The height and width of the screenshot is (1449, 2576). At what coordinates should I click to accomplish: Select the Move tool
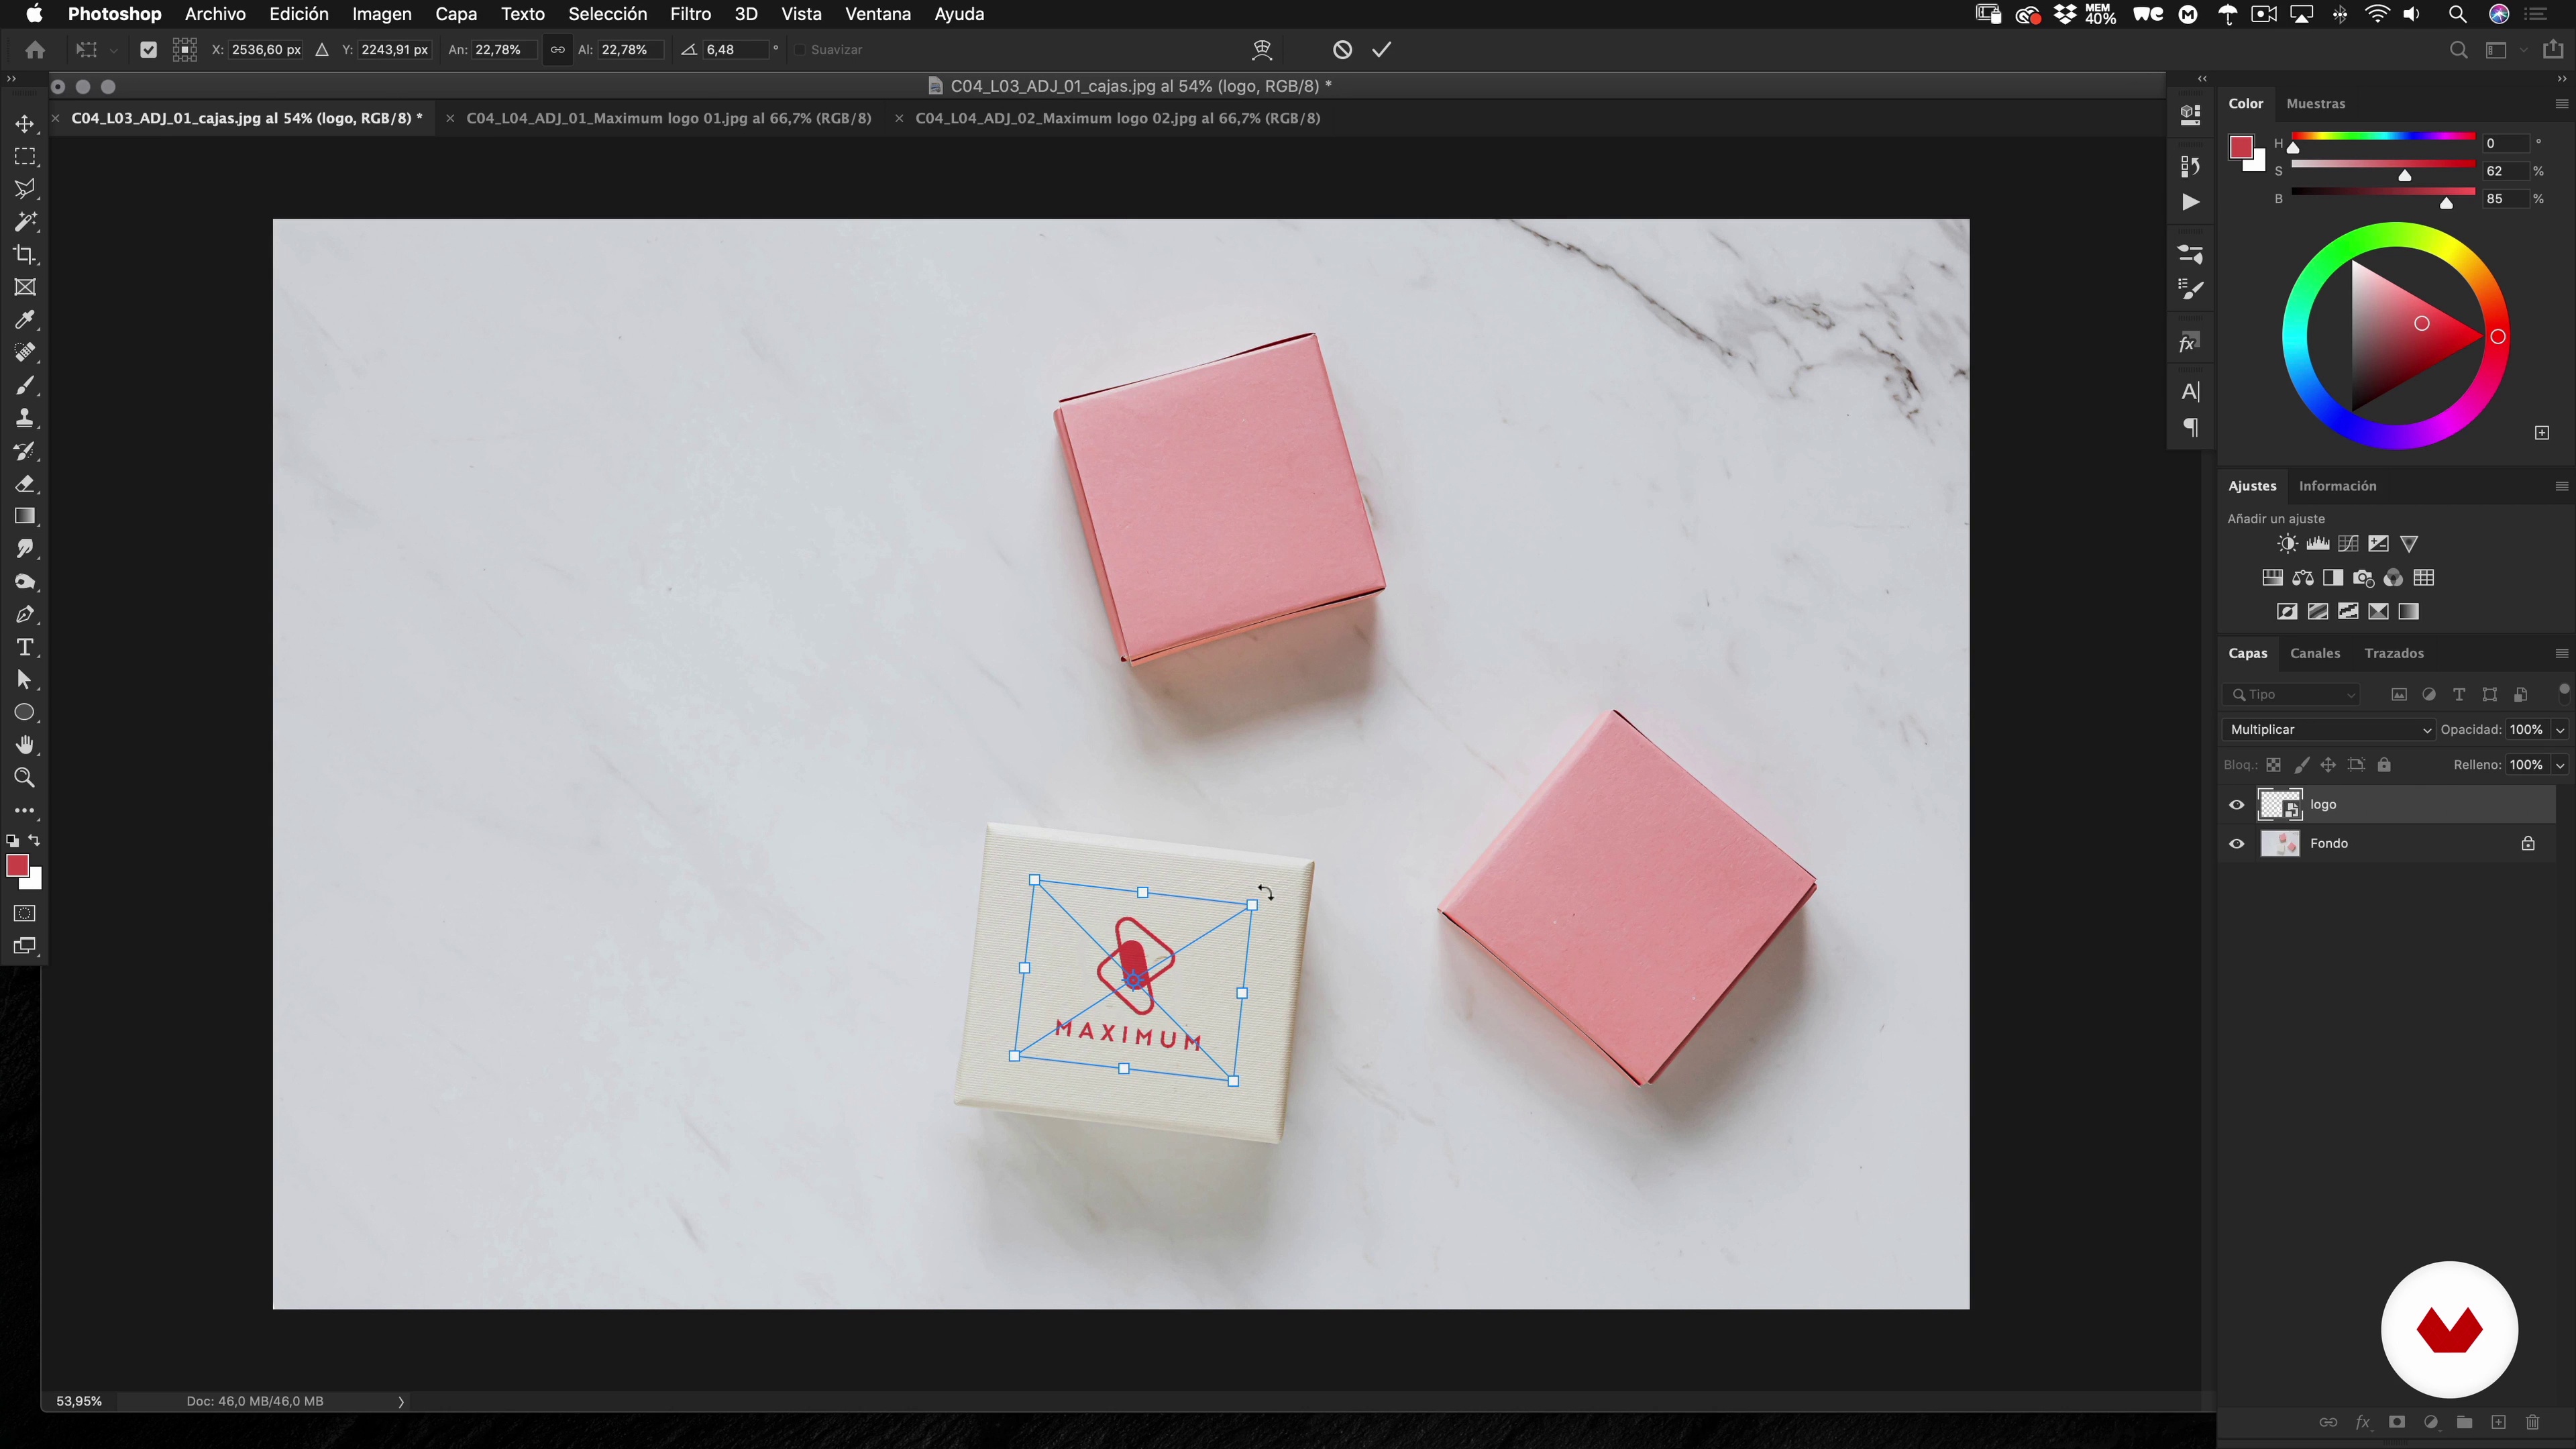tap(25, 124)
